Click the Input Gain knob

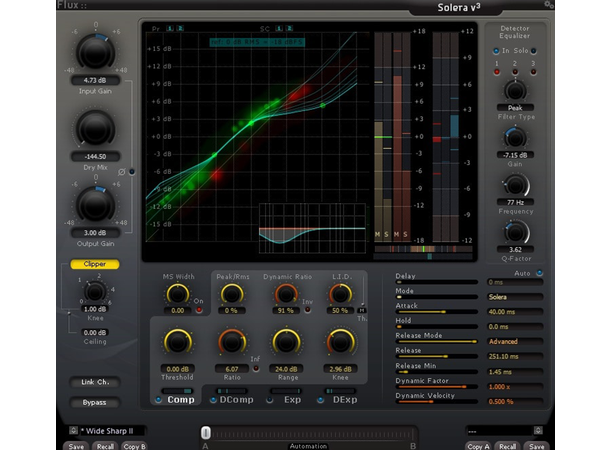click(95, 53)
